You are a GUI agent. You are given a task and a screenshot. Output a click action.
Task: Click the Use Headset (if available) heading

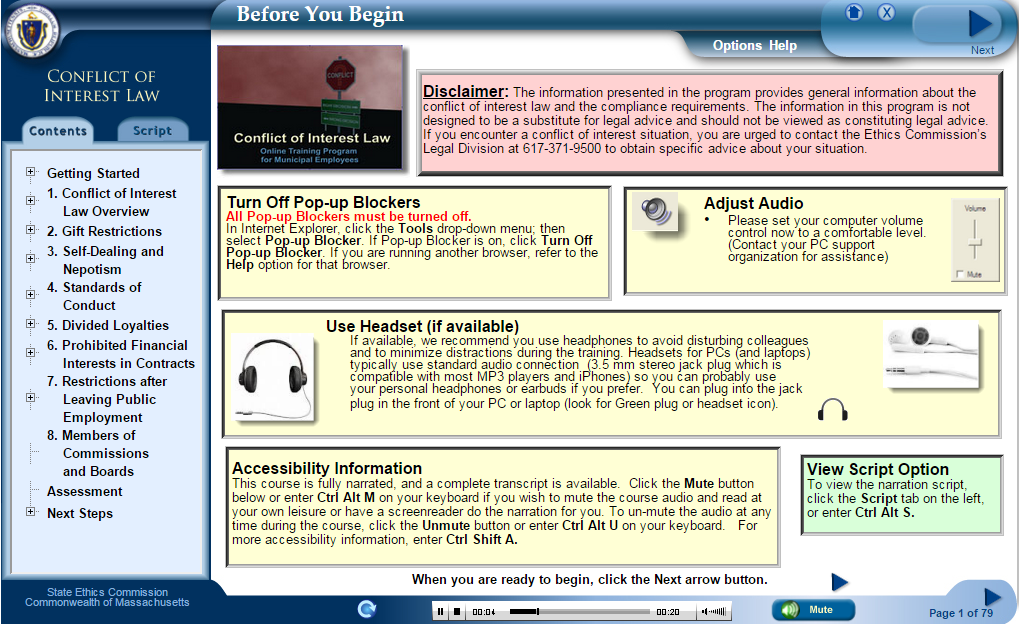point(422,326)
